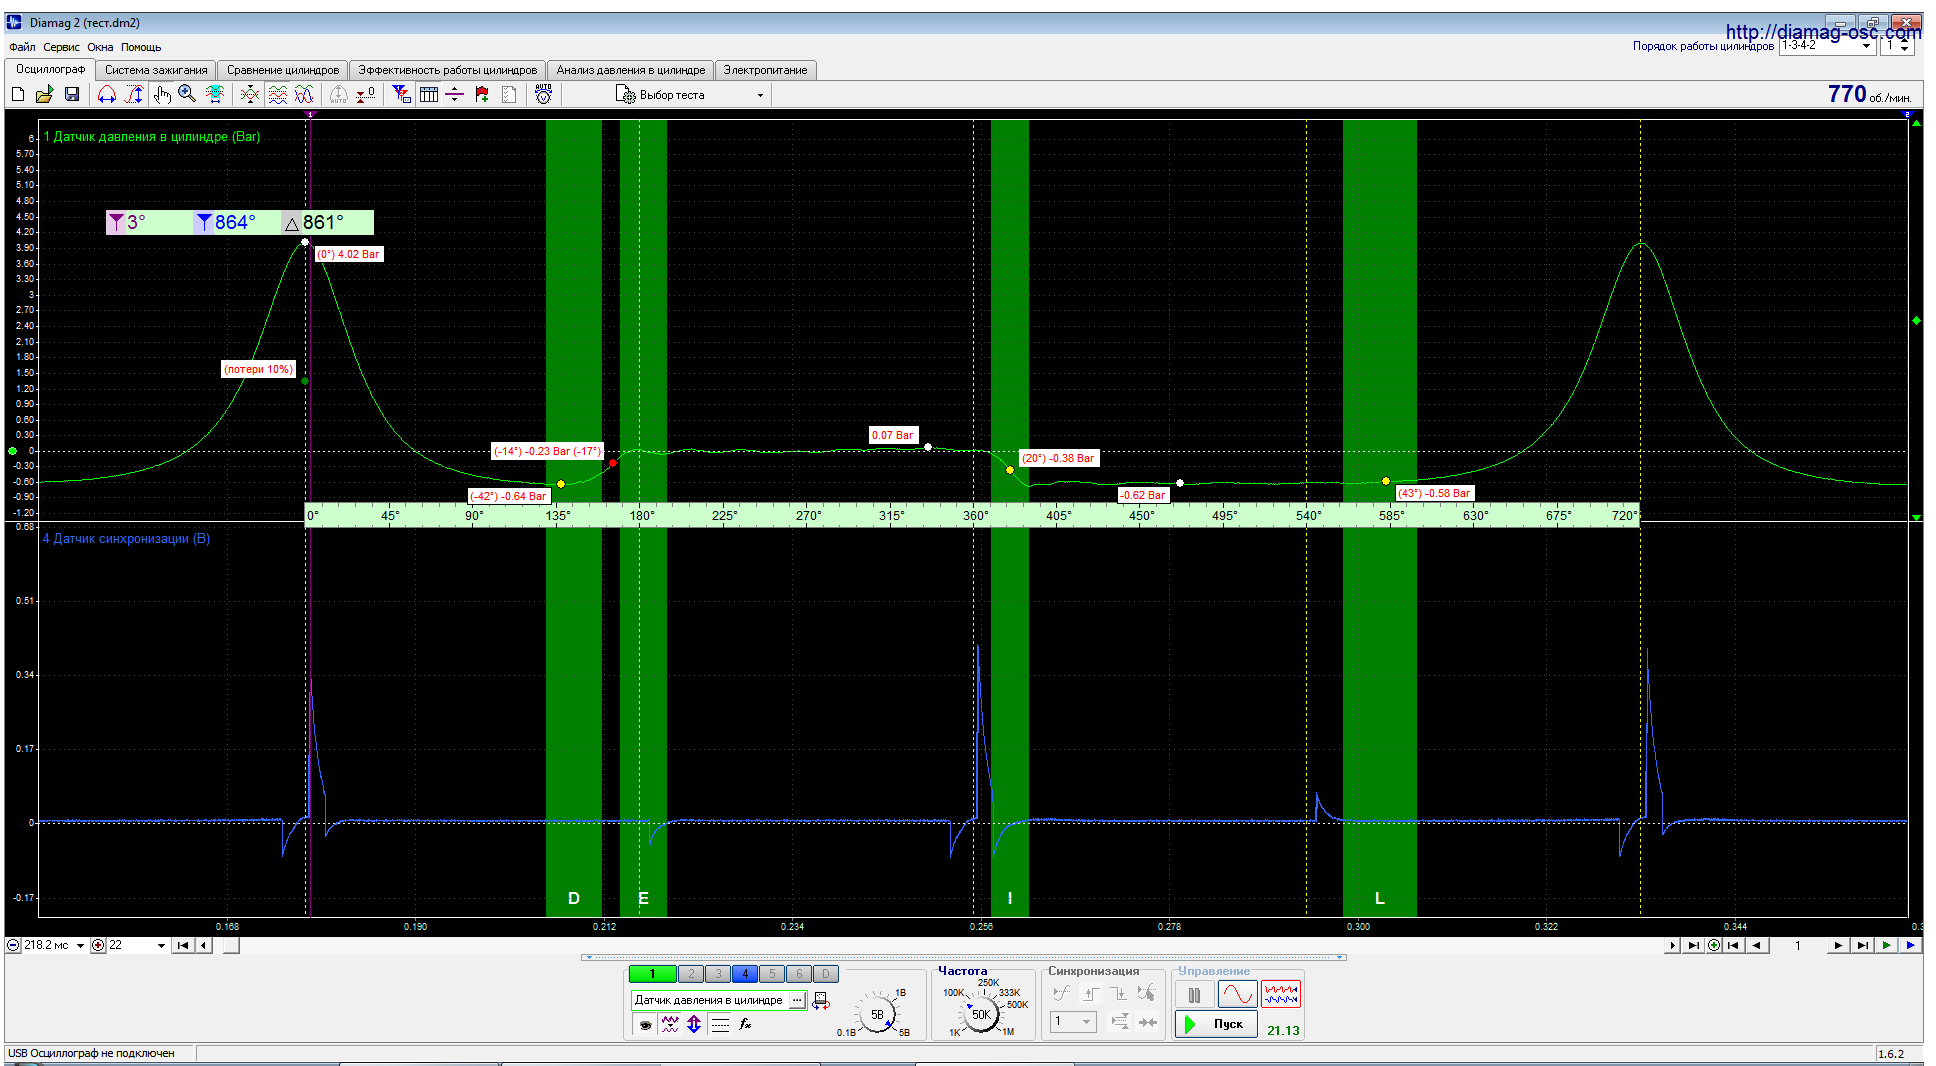Click the purple horizontal divider line icon
The height and width of the screenshot is (1066, 1936).
455,94
